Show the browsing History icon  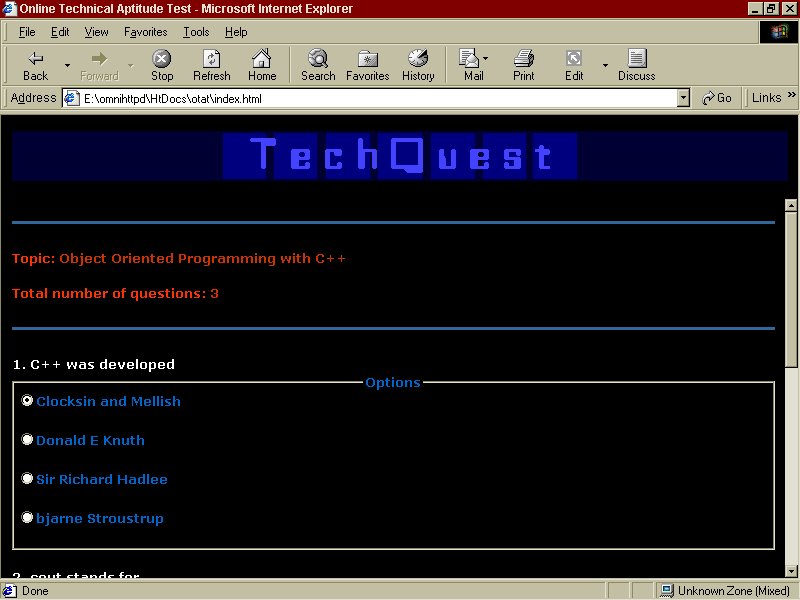[x=418, y=59]
